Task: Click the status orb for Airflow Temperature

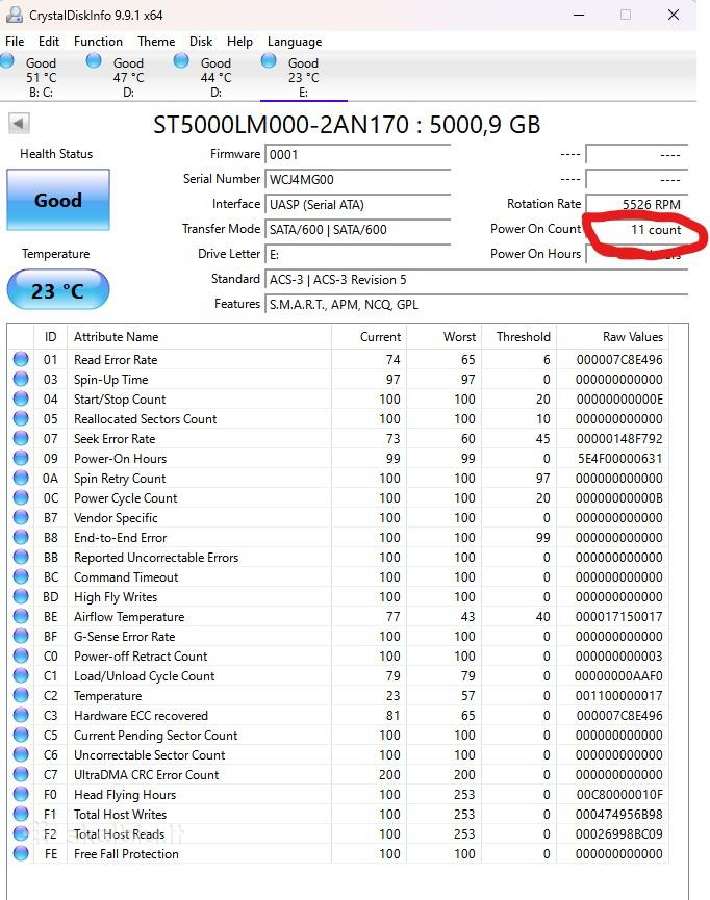Action: click(21, 616)
